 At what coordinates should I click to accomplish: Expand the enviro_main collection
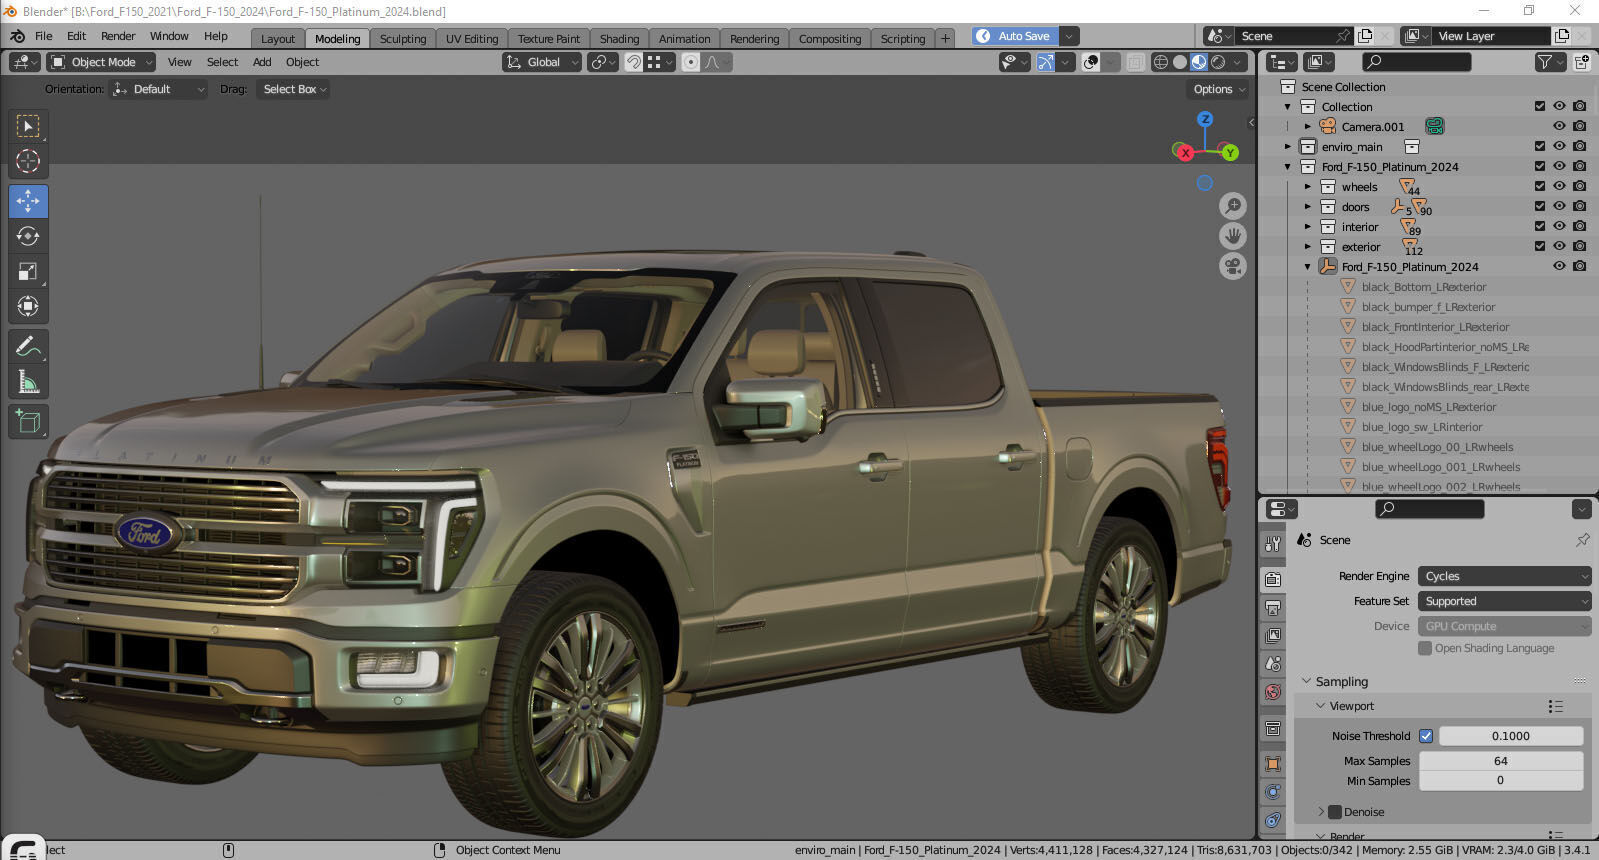(x=1288, y=147)
